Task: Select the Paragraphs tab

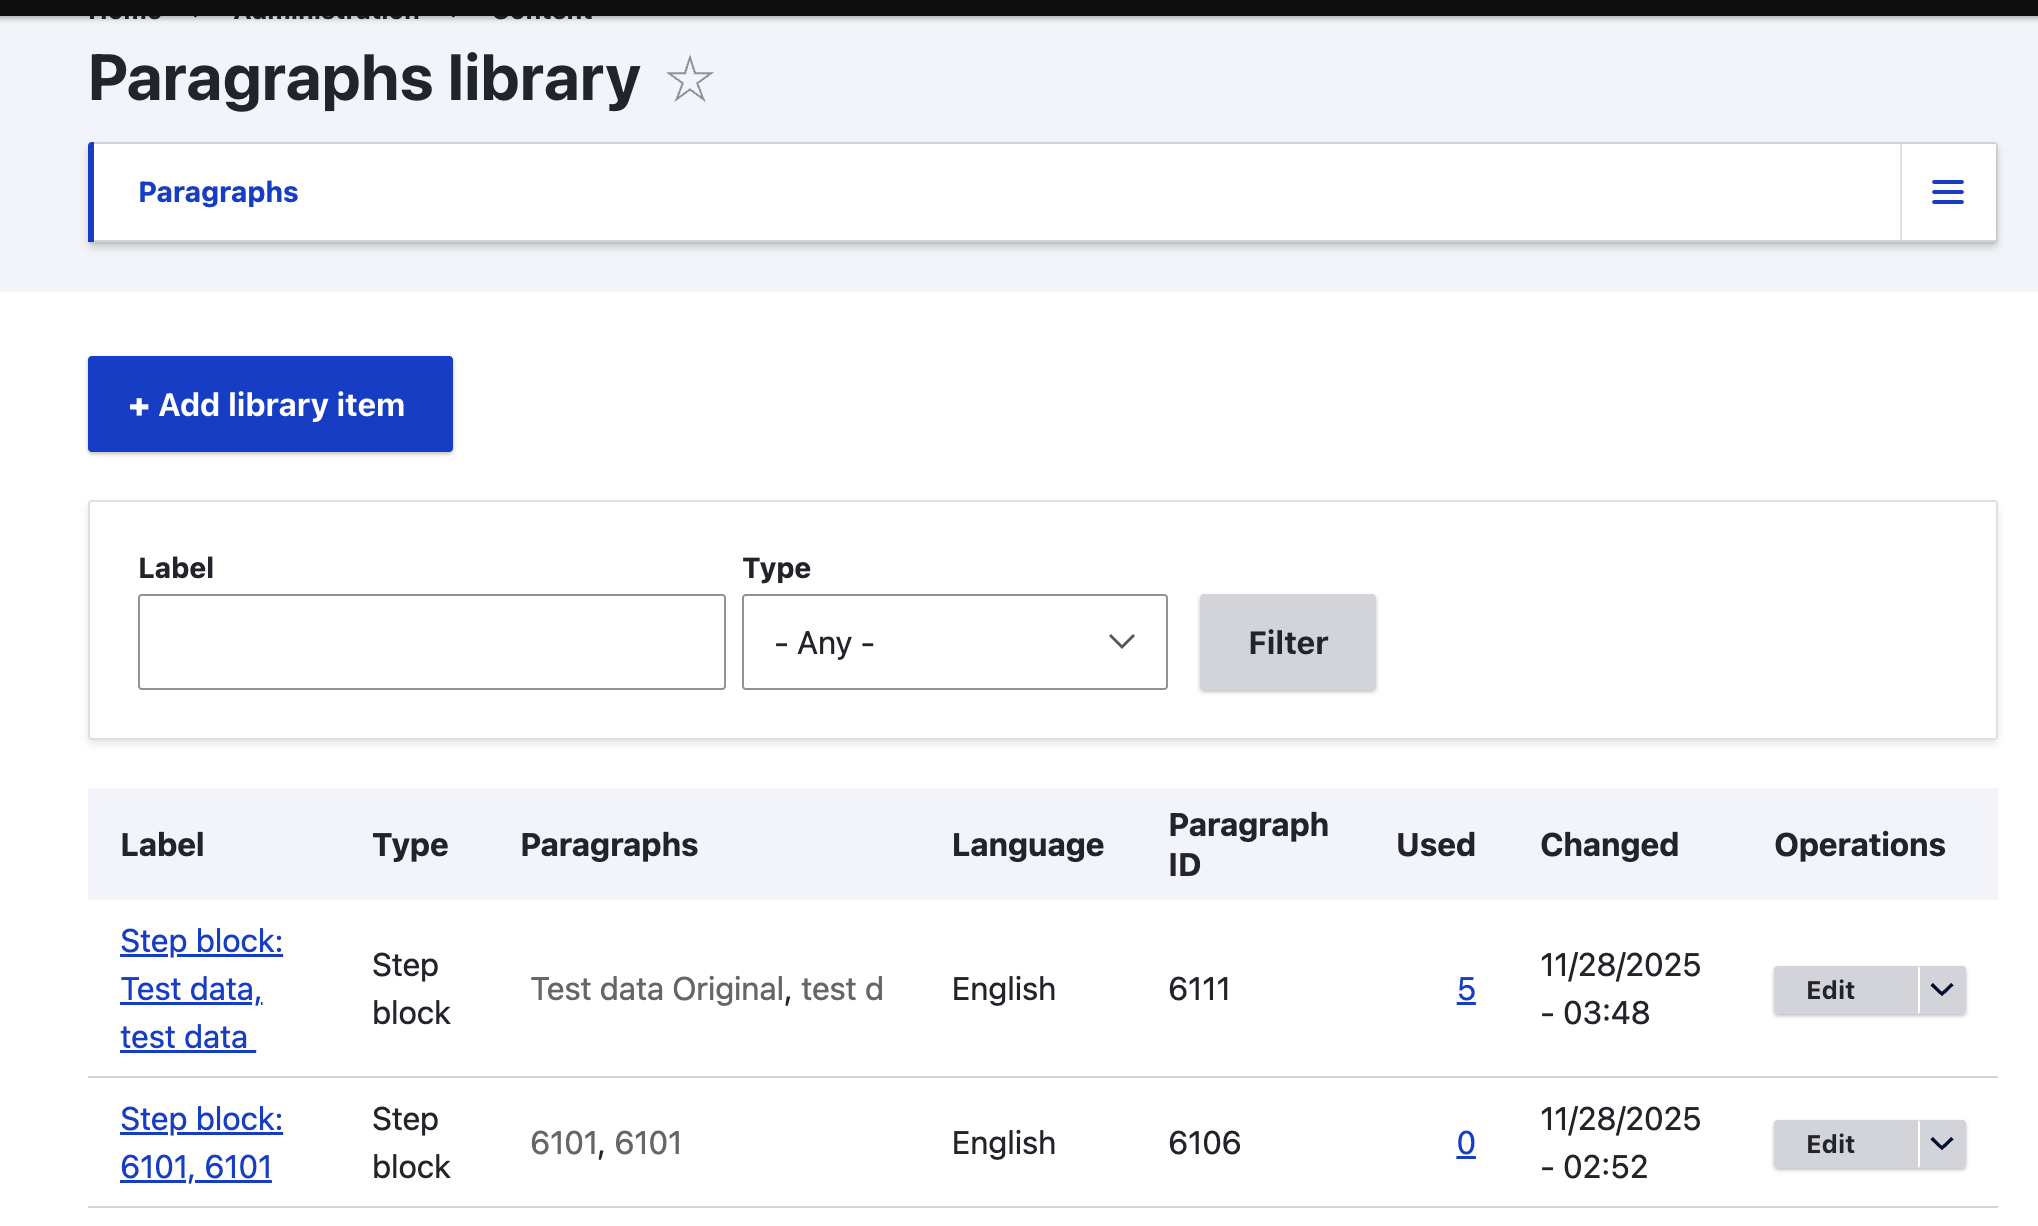Action: tap(218, 192)
